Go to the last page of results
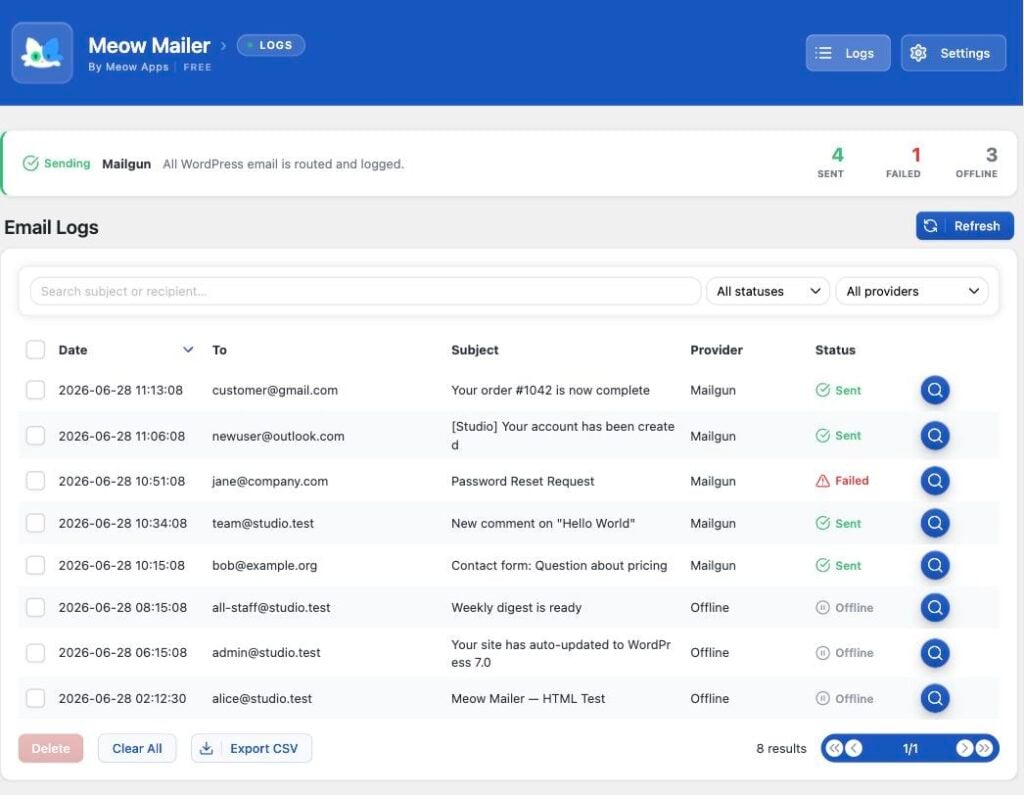Screen dimensions: 1024x795 click(984, 748)
